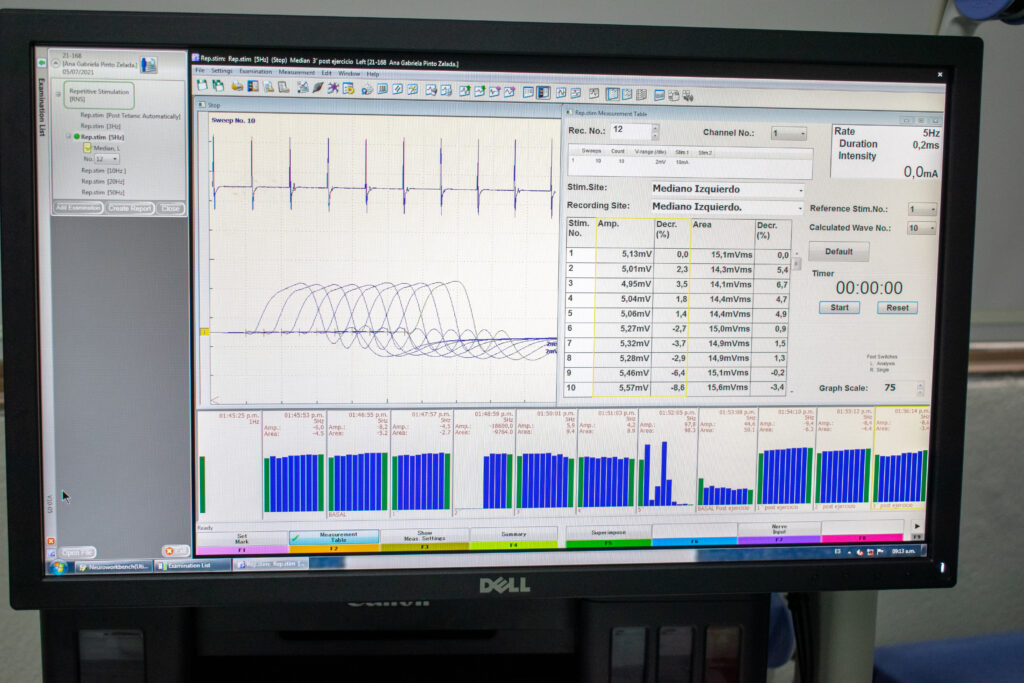Click the feather pen toolbar icon
1024x683 pixels.
point(318,89)
